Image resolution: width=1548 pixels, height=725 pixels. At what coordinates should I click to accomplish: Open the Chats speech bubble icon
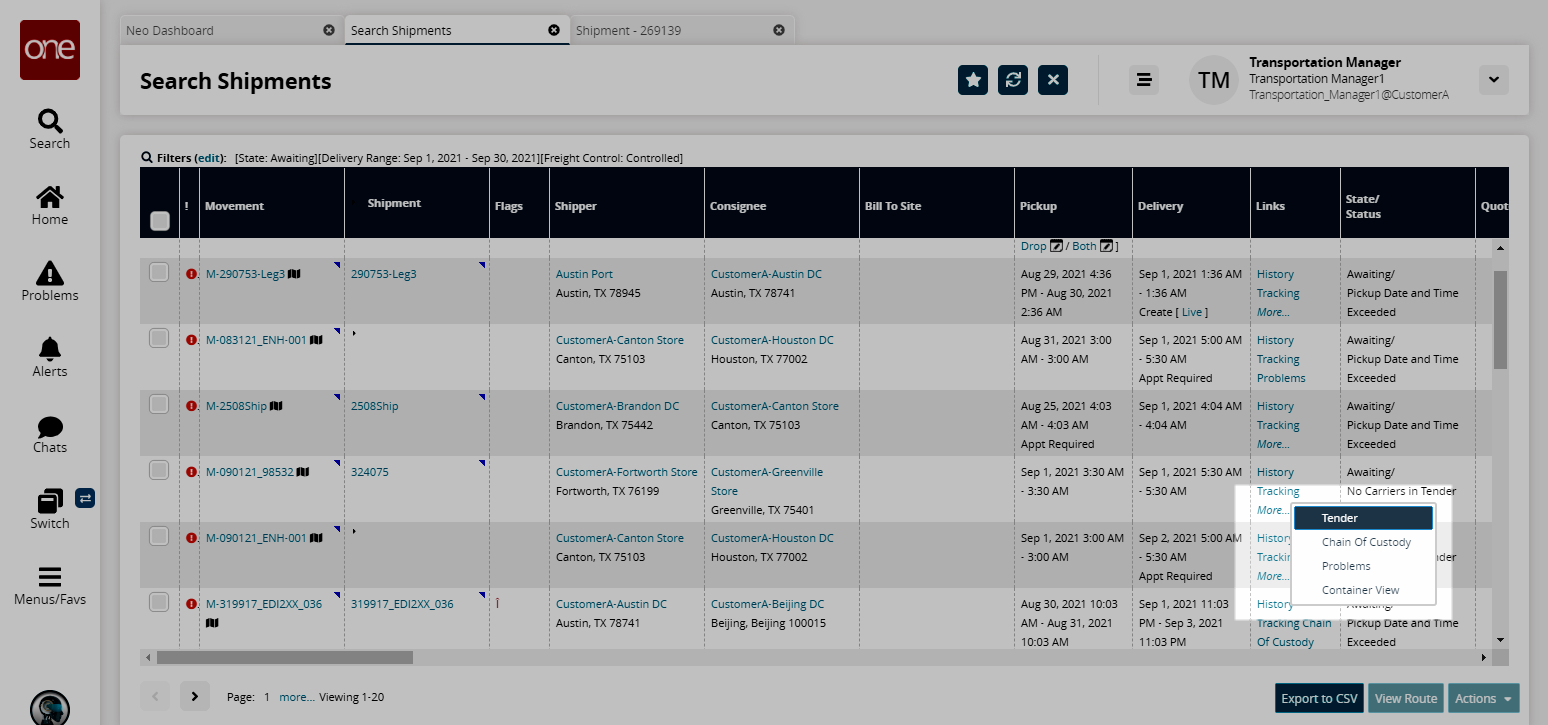point(49,427)
